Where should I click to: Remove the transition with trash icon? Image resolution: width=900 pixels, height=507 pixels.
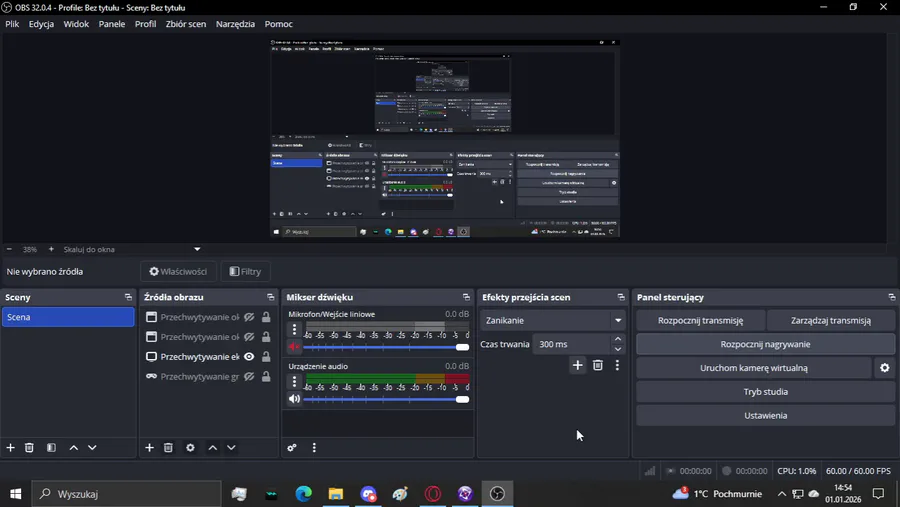pyautogui.click(x=598, y=365)
